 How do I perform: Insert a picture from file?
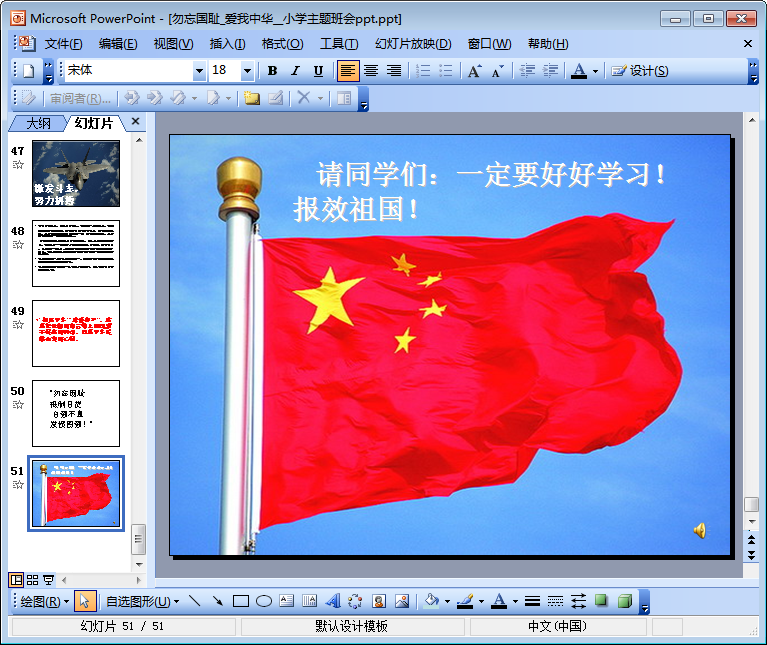(402, 601)
